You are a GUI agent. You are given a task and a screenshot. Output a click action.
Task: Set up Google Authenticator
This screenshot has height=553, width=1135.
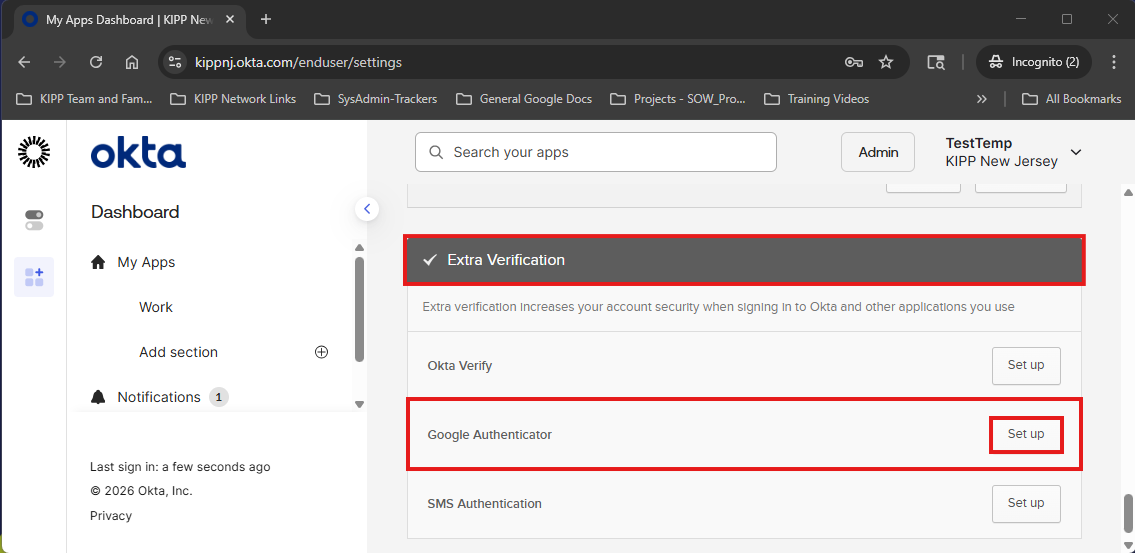coord(1025,435)
